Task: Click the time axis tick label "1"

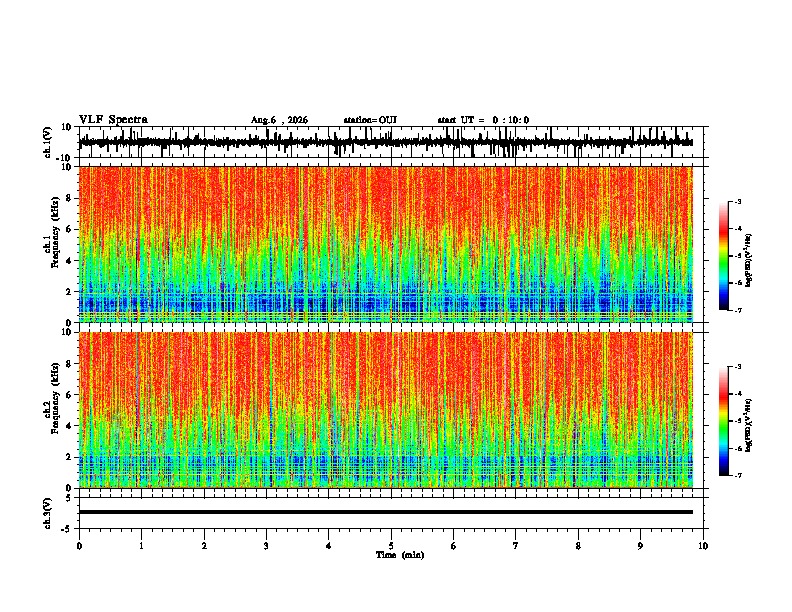Action: pos(141,546)
